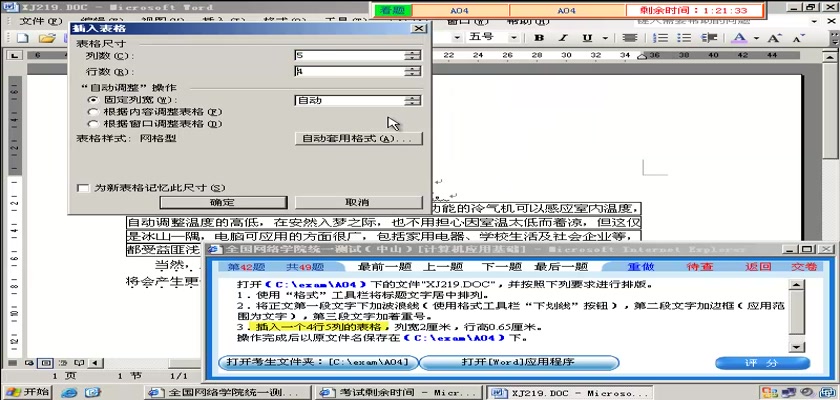Apply the font color A button
This screenshot has height=400, width=840.
(739, 38)
